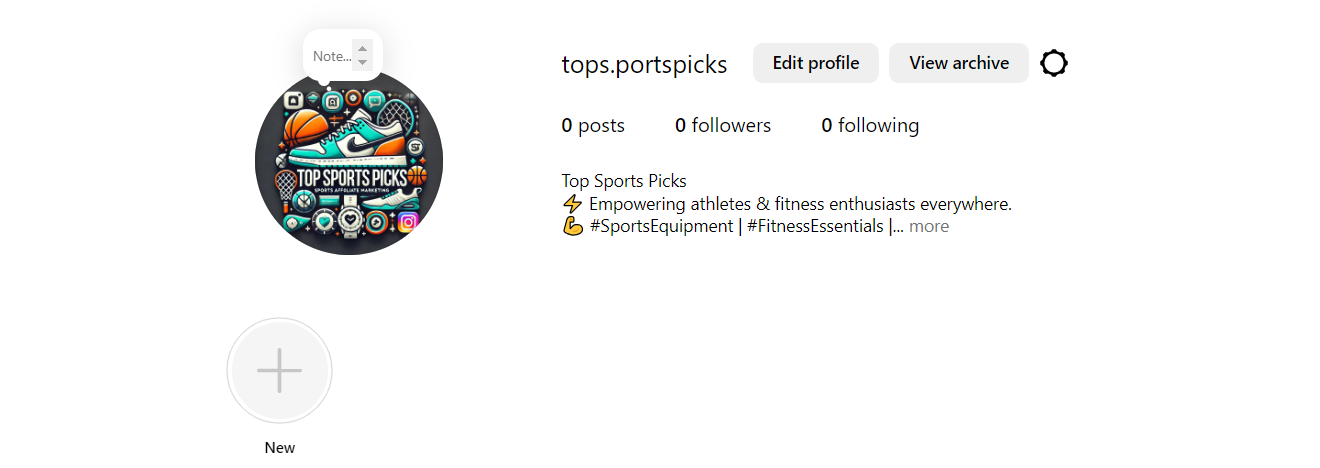Open the settings gear icon
The width and height of the screenshot is (1320, 468).
pyautogui.click(x=1054, y=63)
